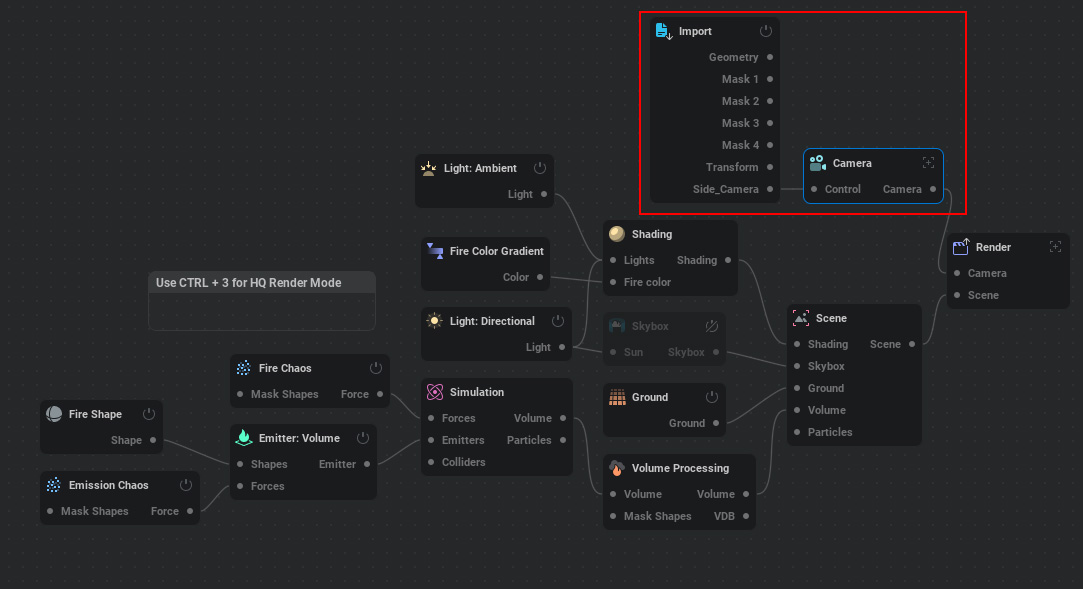Click Volume Processing Mask Shapes input port
Image resolution: width=1083 pixels, height=589 pixels.
click(x=613, y=516)
